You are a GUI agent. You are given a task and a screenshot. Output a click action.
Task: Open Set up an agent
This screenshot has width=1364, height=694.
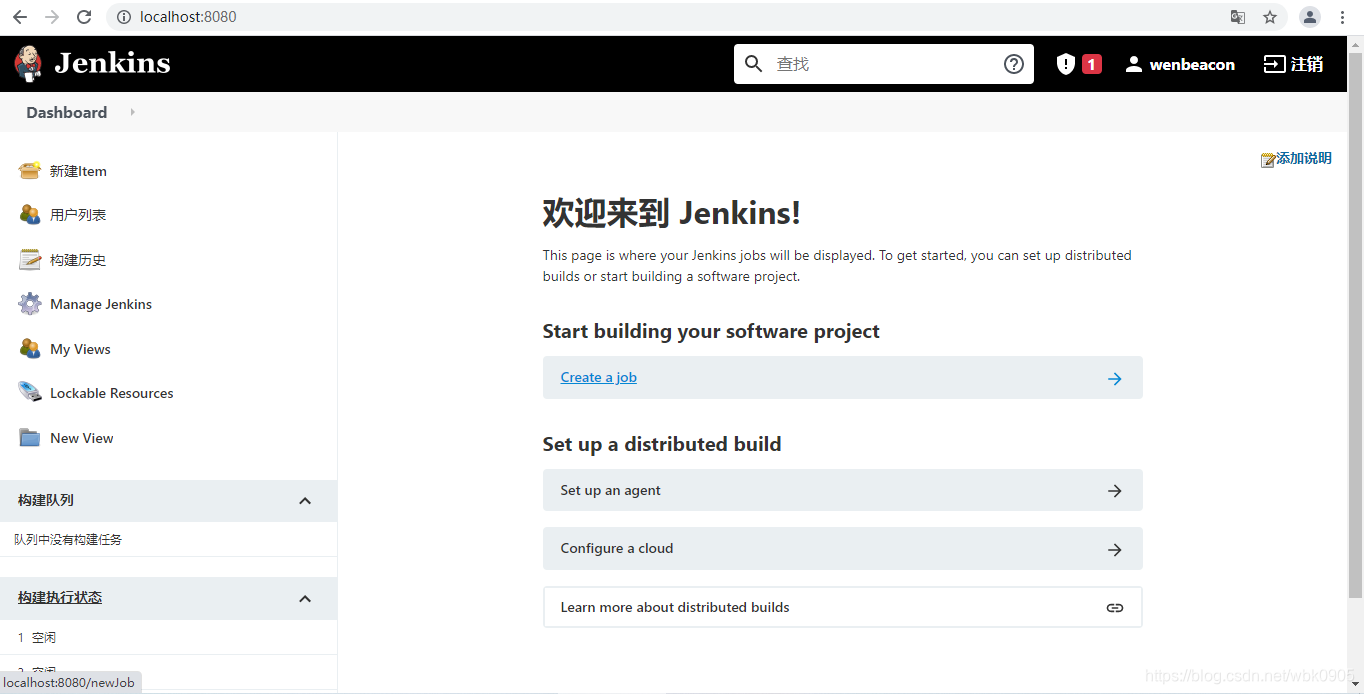click(x=842, y=490)
